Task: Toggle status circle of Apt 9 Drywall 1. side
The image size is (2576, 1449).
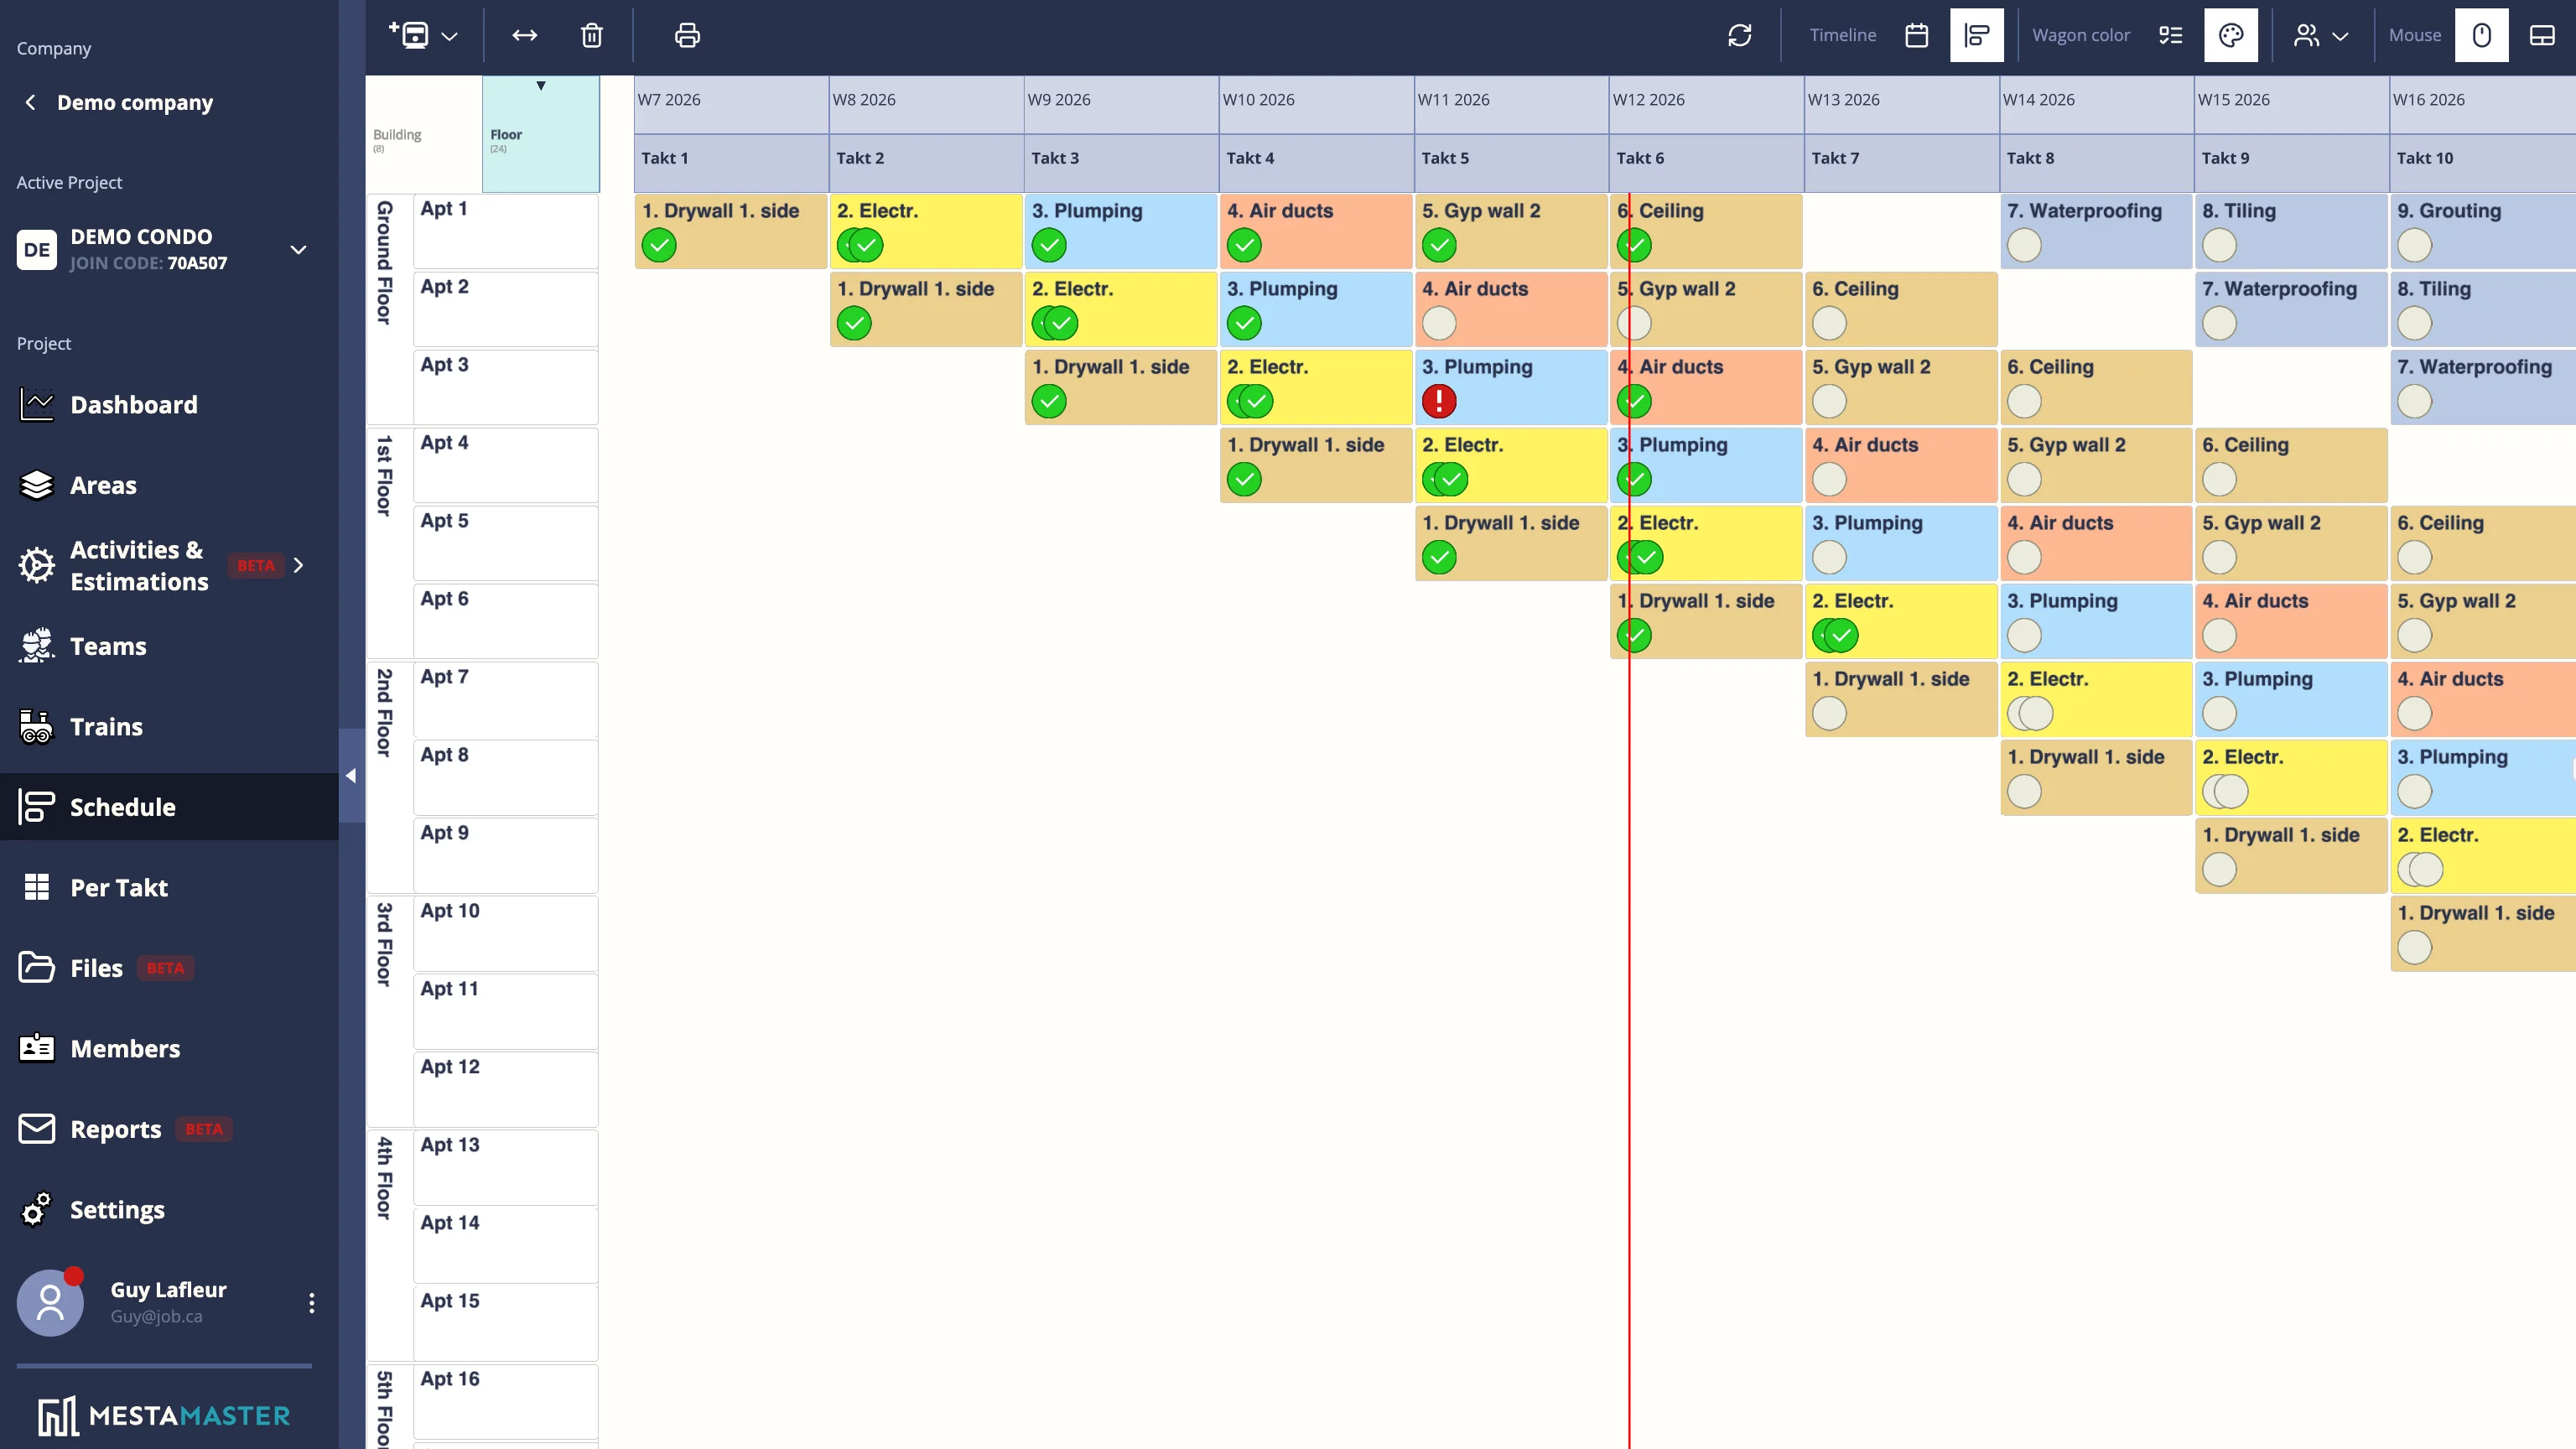Action: [2219, 869]
